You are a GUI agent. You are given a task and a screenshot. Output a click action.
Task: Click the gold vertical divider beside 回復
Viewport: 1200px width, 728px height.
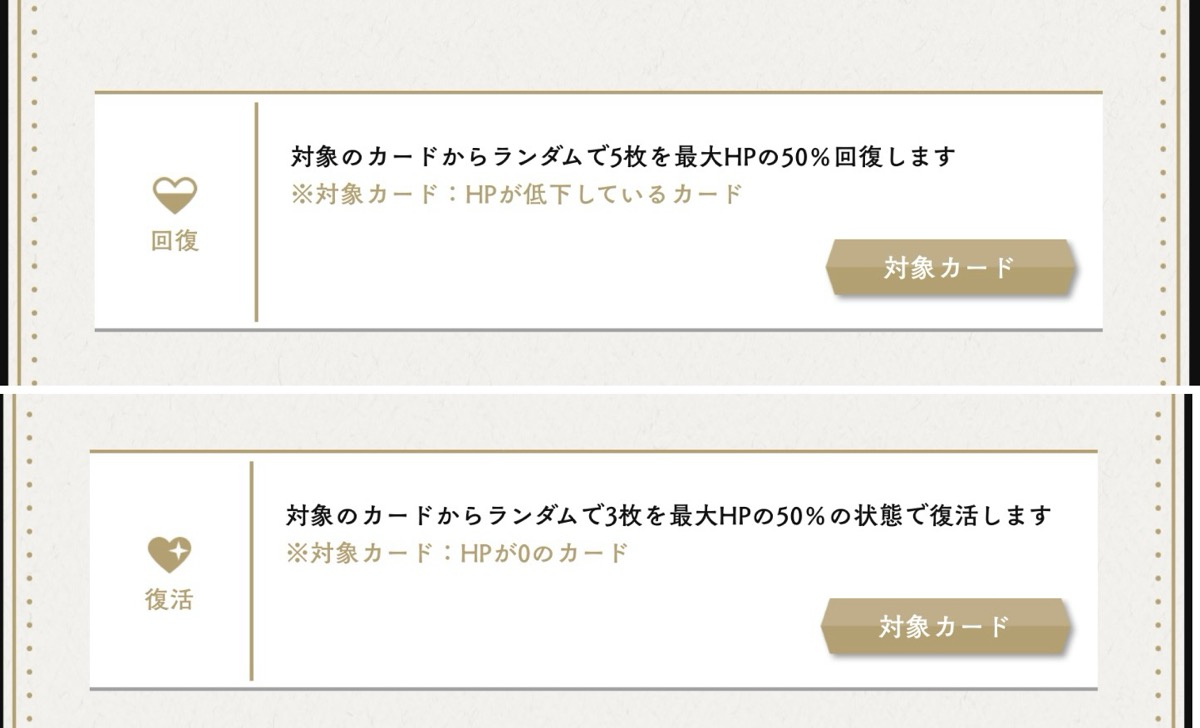coord(256,212)
